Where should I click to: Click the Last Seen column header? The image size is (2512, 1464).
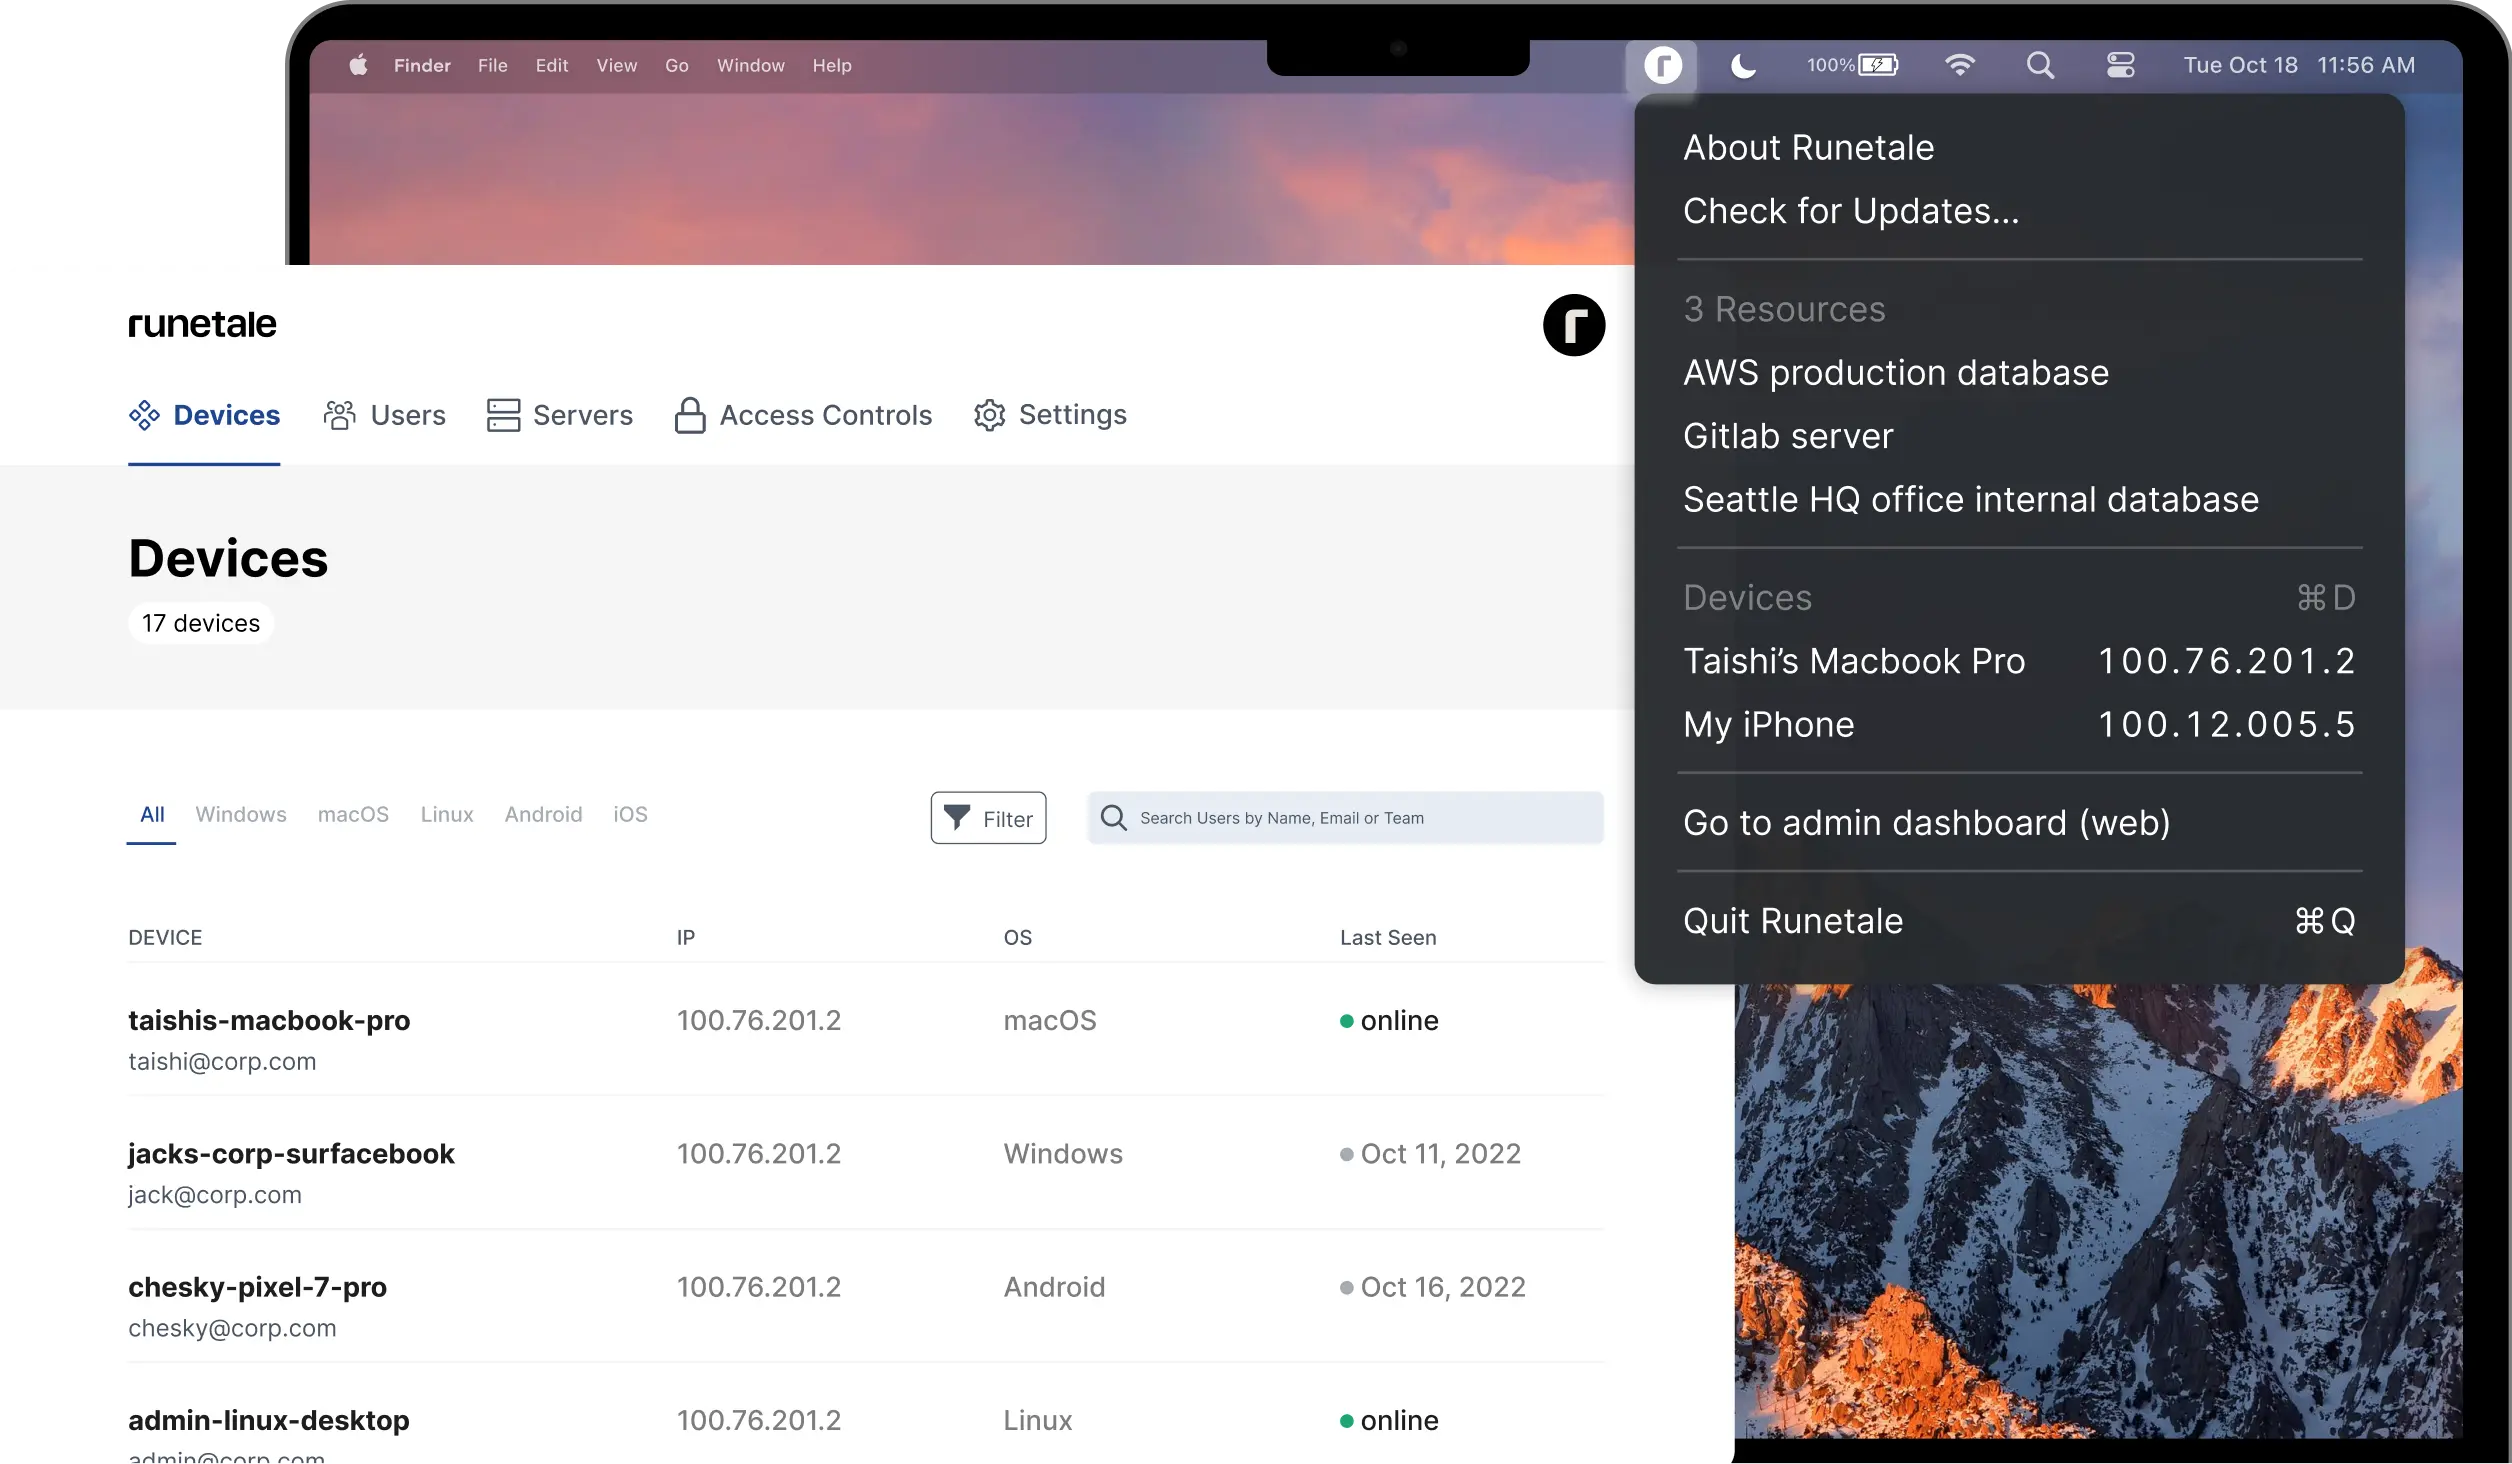(x=1388, y=938)
